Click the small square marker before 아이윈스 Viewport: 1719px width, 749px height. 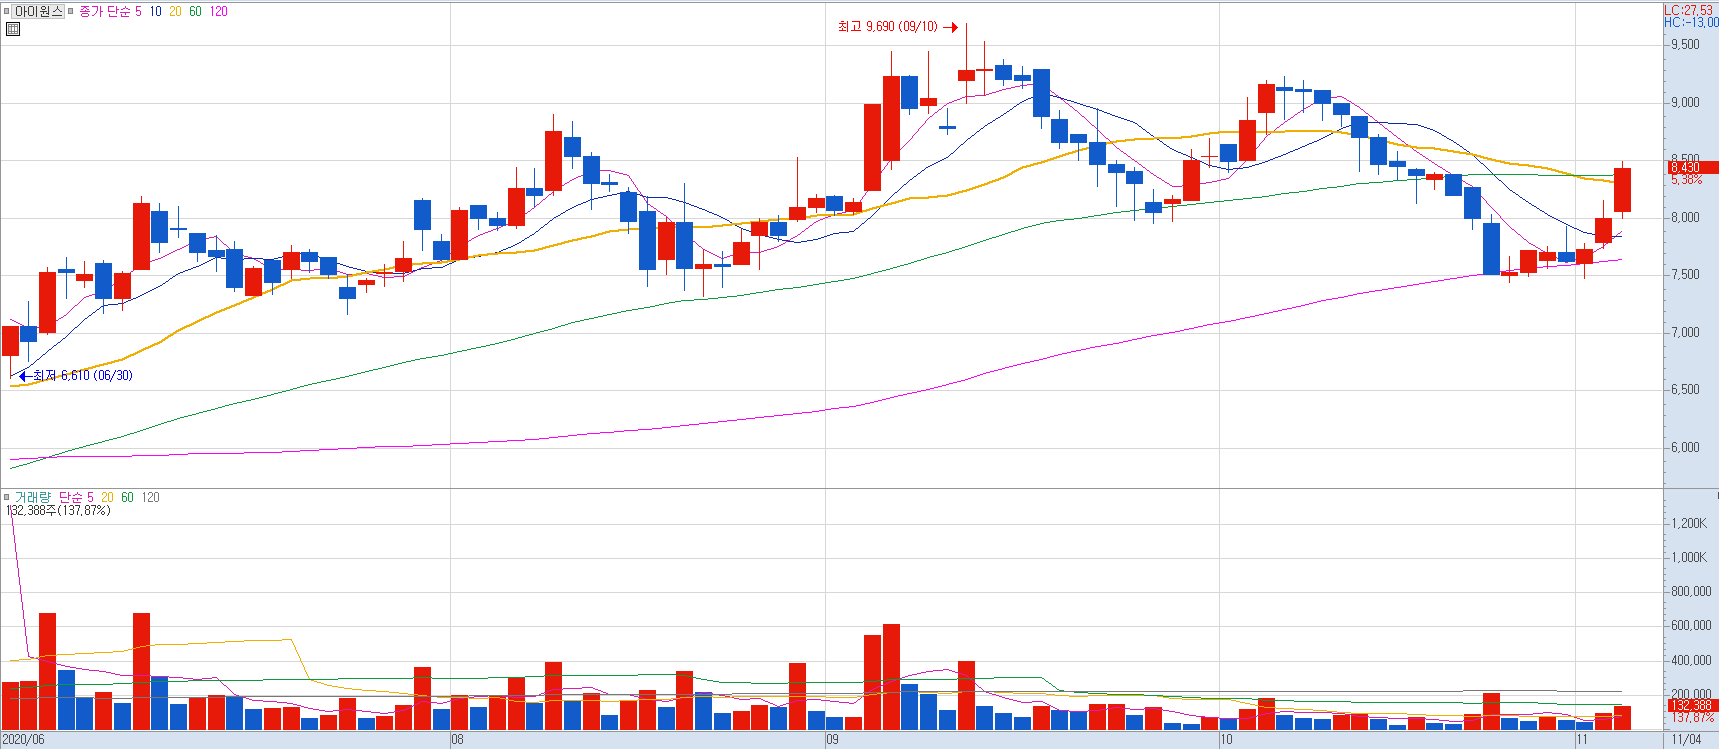click(x=6, y=12)
